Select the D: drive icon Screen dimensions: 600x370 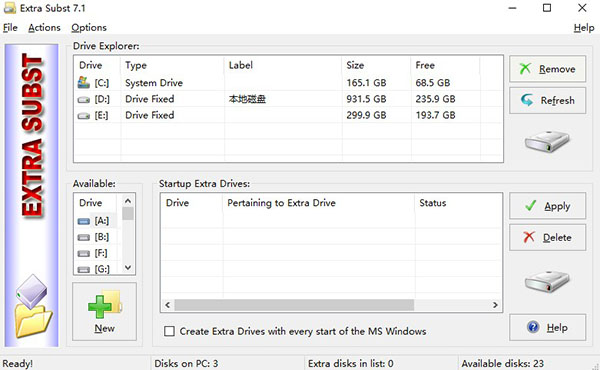[83, 100]
